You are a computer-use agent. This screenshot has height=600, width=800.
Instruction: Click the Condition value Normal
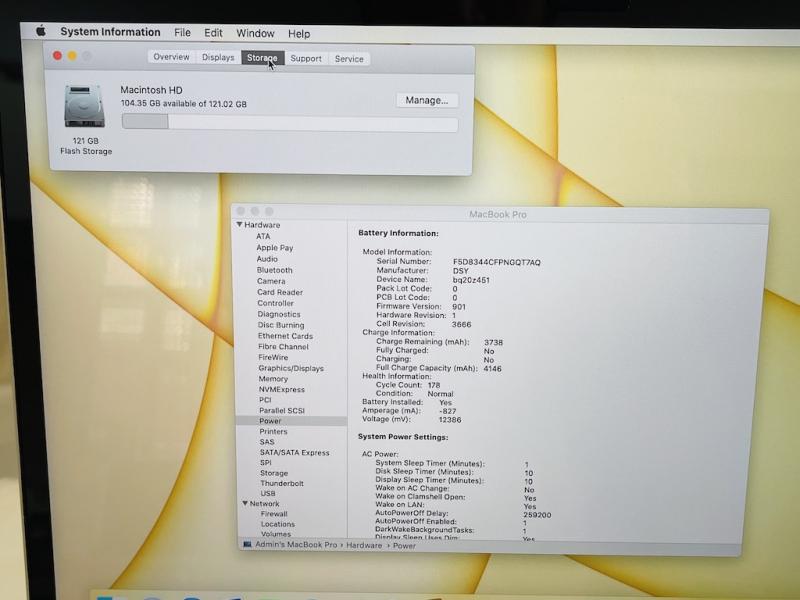[x=440, y=394]
